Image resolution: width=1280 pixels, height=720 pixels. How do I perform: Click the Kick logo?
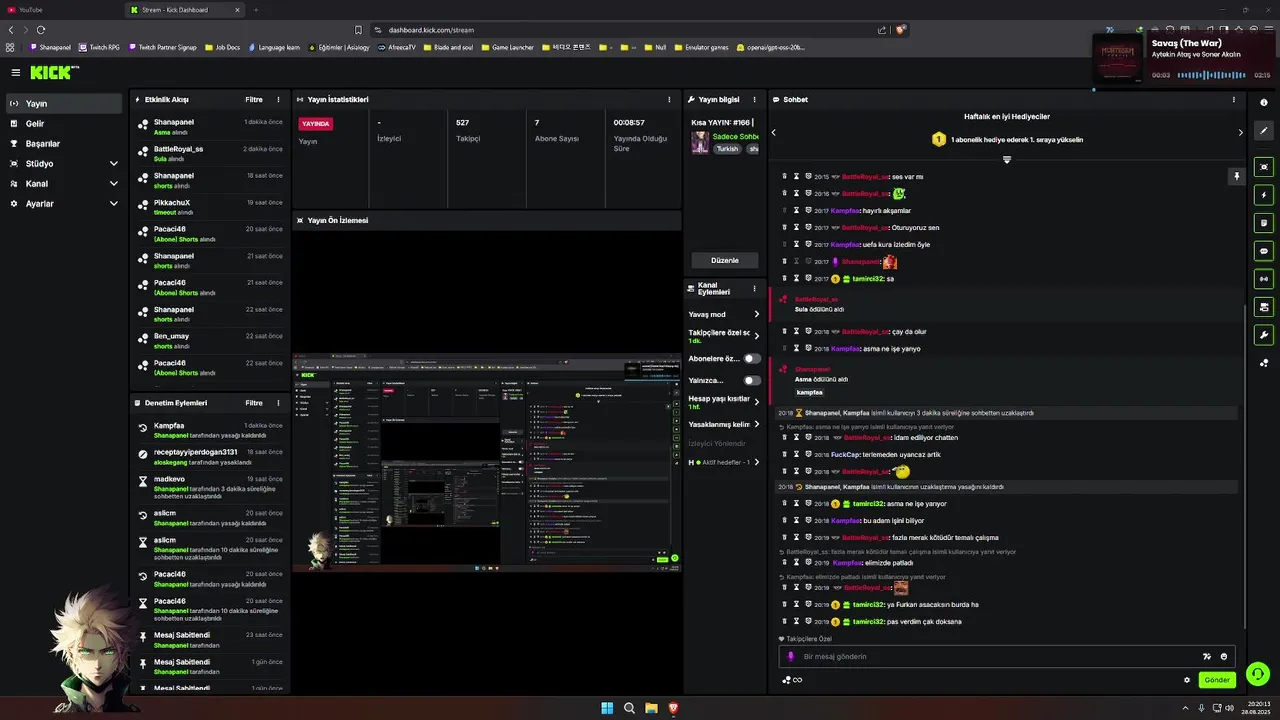(54, 72)
